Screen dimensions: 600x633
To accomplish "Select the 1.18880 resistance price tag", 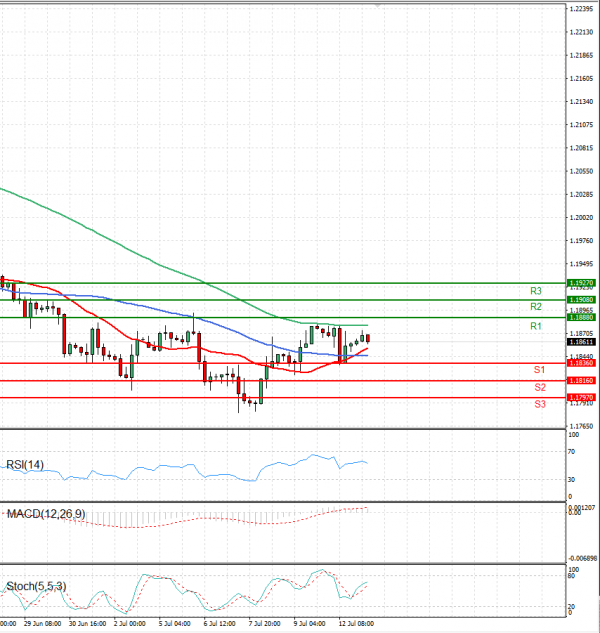I will tap(581, 317).
